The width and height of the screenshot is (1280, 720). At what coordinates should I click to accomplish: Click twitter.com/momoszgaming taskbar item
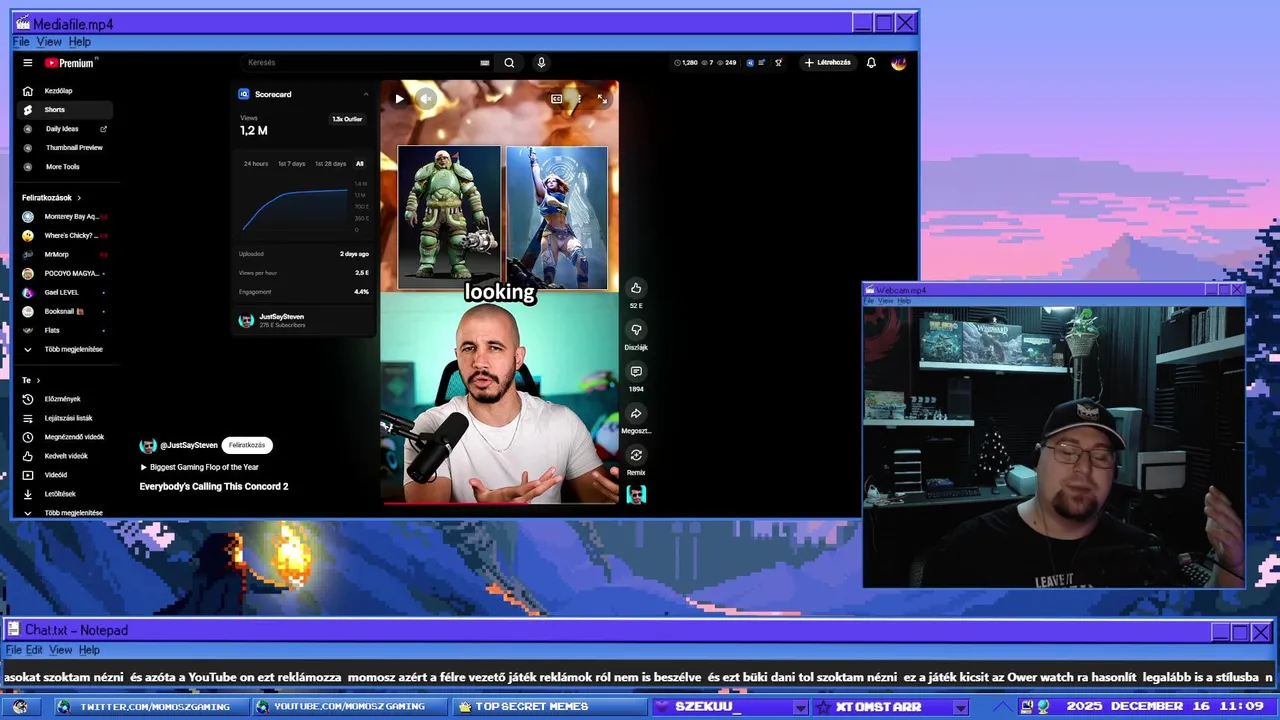point(149,707)
